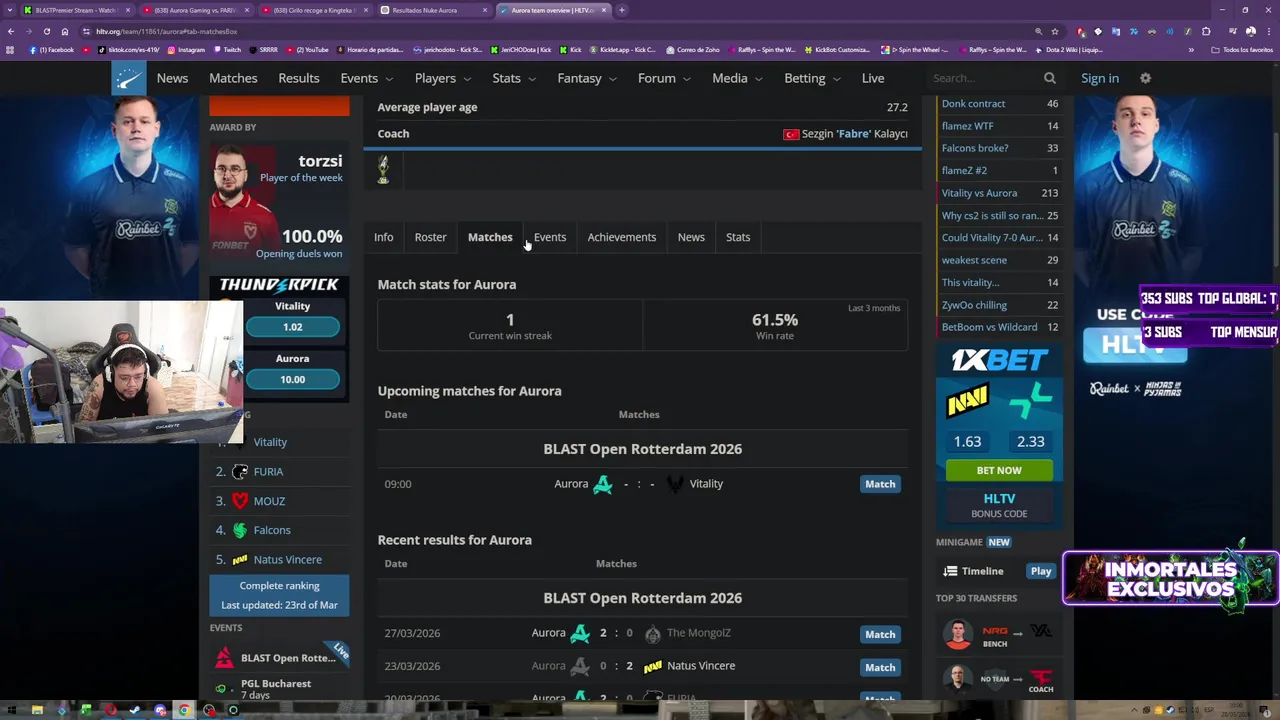Click the HLTV search input field
The image size is (1280, 720).
pyautogui.click(x=984, y=78)
